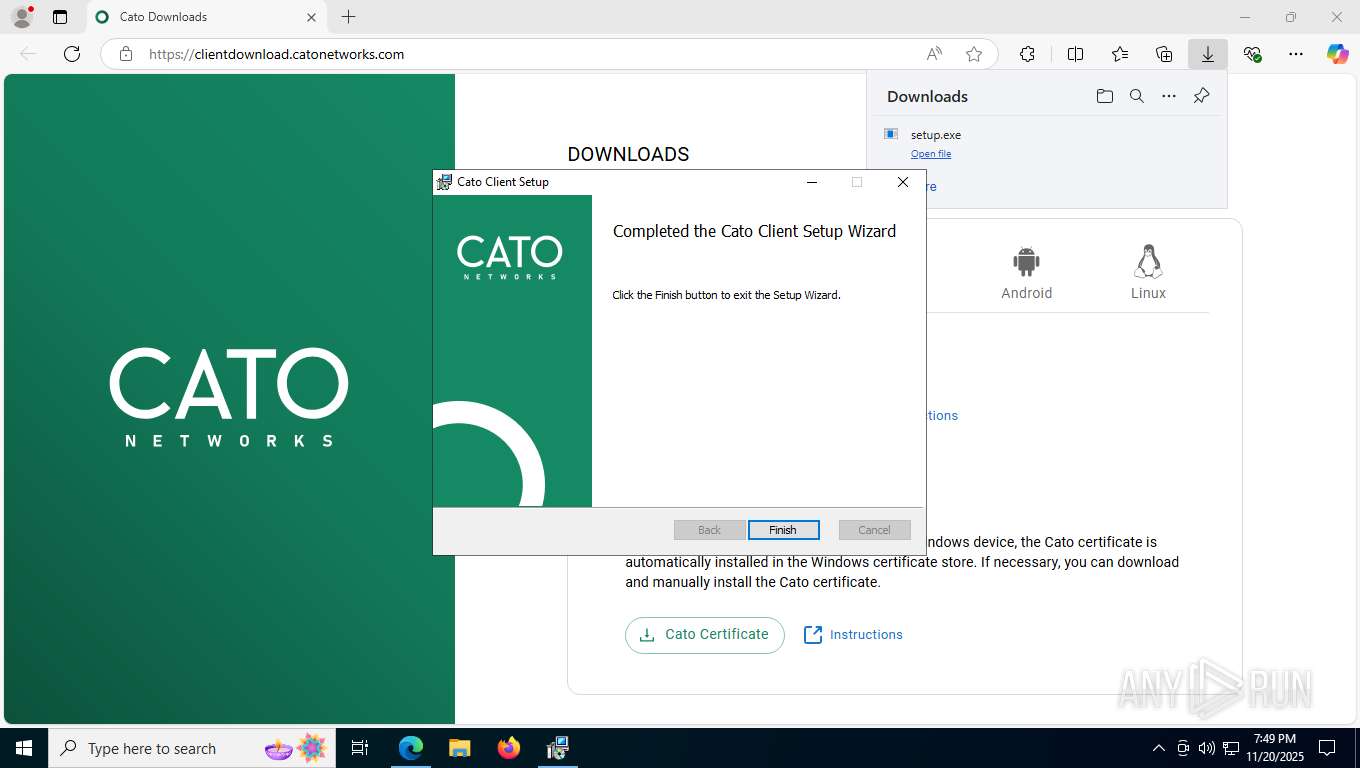This screenshot has height=768, width=1360.
Task: Click the taskbar search box
Action: pyautogui.click(x=193, y=748)
